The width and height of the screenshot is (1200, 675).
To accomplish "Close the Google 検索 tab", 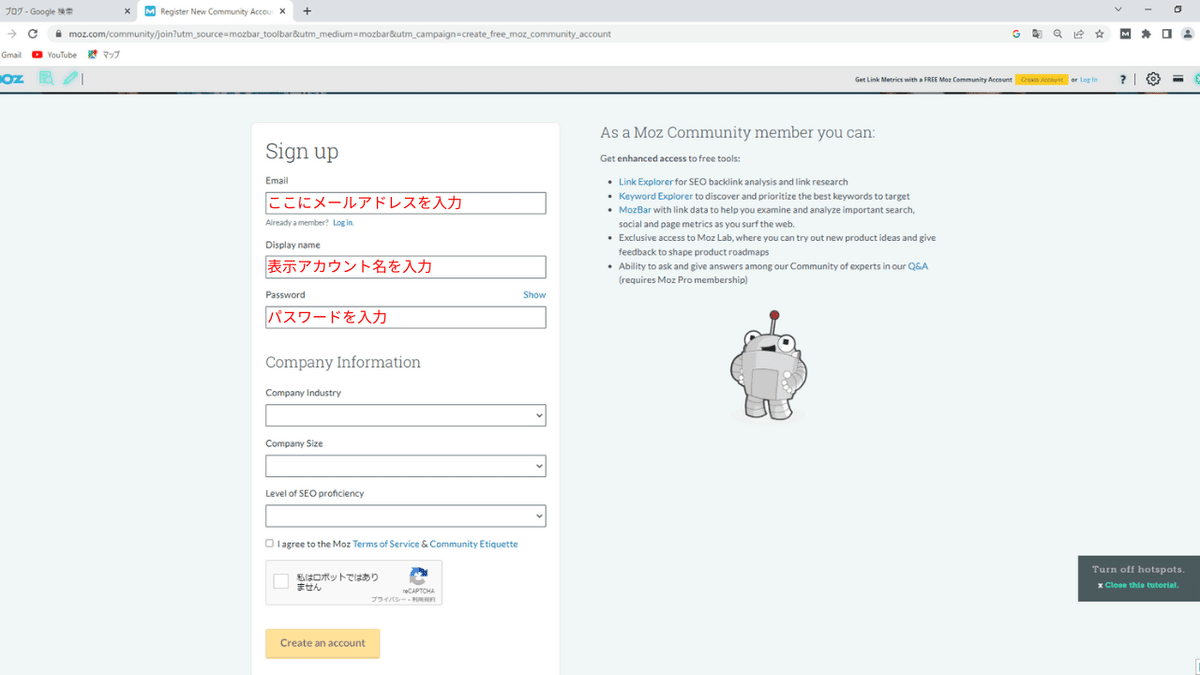I will (x=127, y=11).
